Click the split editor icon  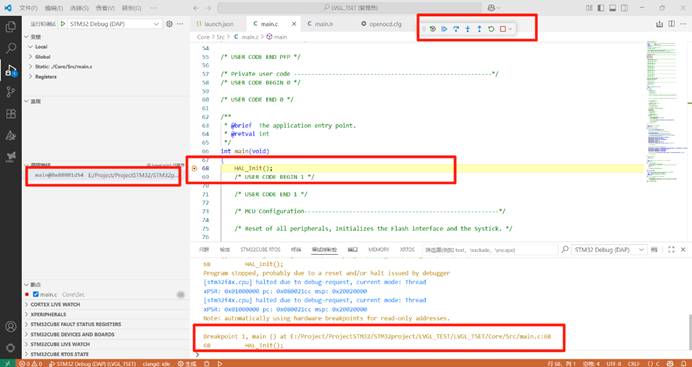point(671,24)
